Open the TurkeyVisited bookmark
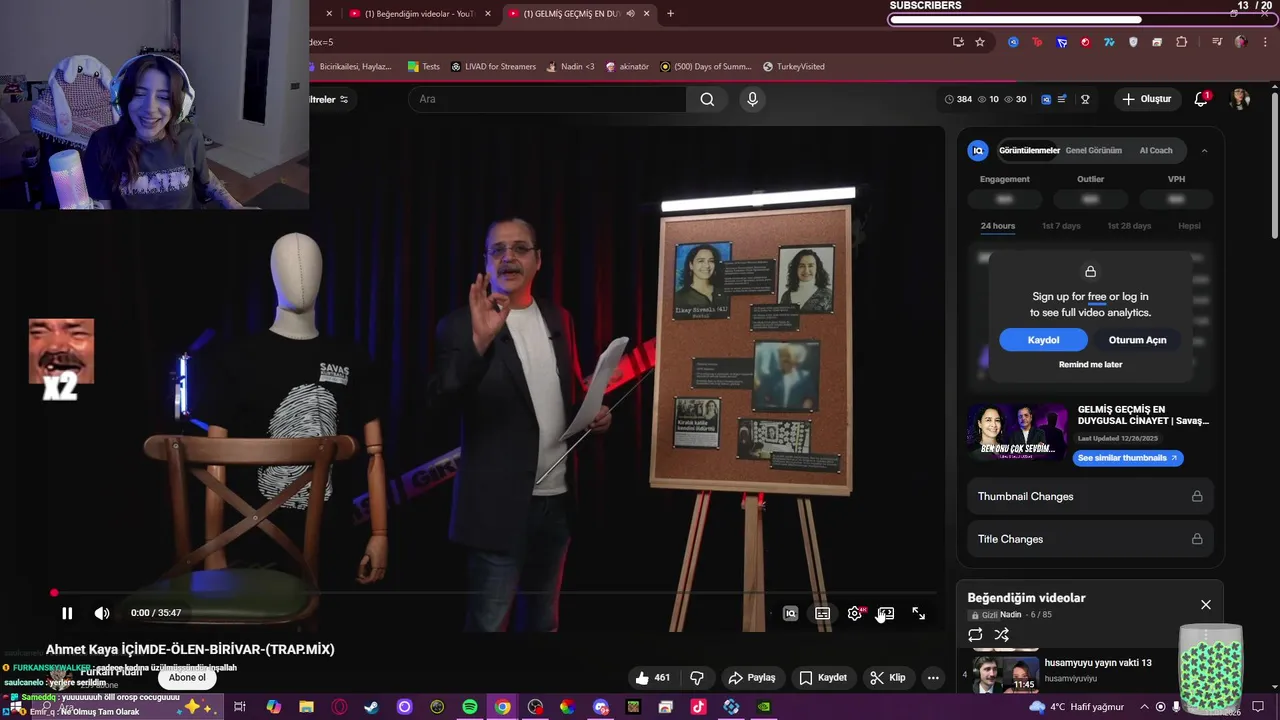This screenshot has width=1280, height=720. (x=793, y=67)
